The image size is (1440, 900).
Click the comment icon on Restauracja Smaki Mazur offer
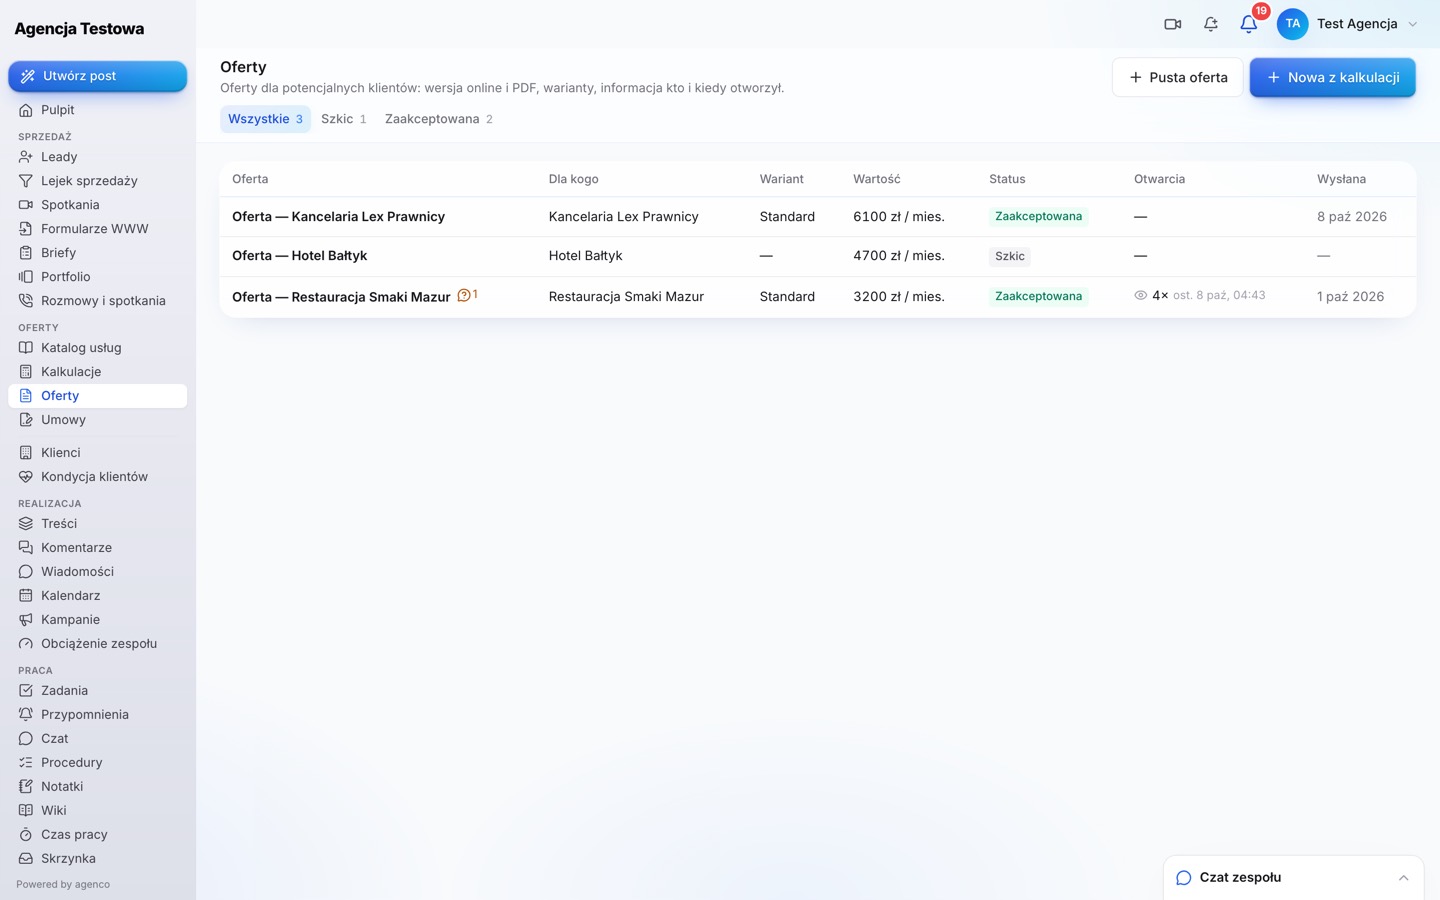pos(464,295)
